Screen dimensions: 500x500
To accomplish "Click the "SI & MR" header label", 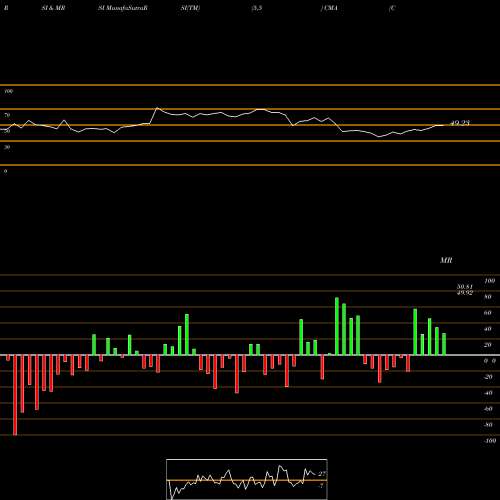I will 53,8.
